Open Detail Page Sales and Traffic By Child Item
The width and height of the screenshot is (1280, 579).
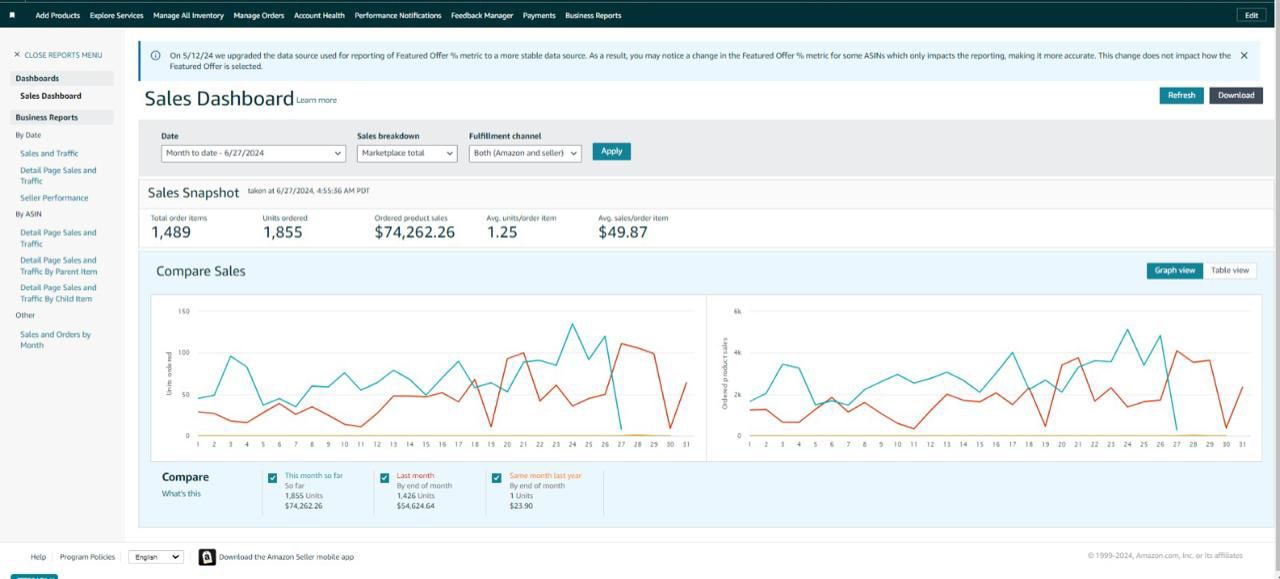click(56, 293)
